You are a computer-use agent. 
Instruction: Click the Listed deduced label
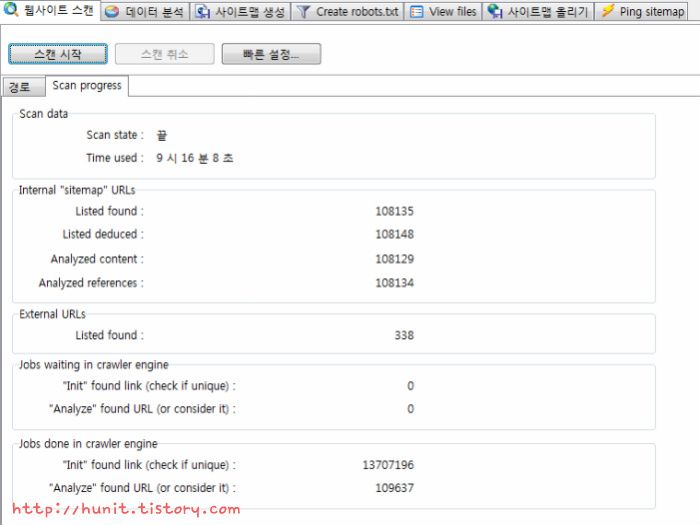coord(103,234)
